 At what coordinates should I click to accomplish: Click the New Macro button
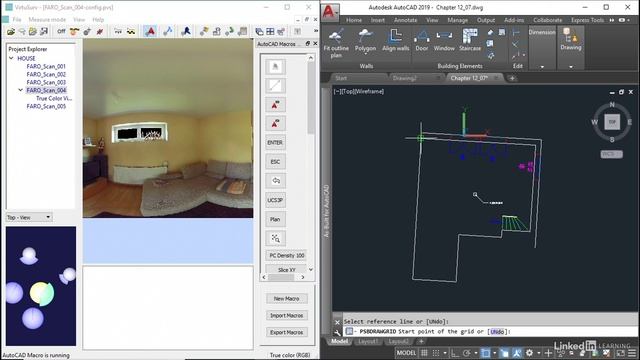287,299
